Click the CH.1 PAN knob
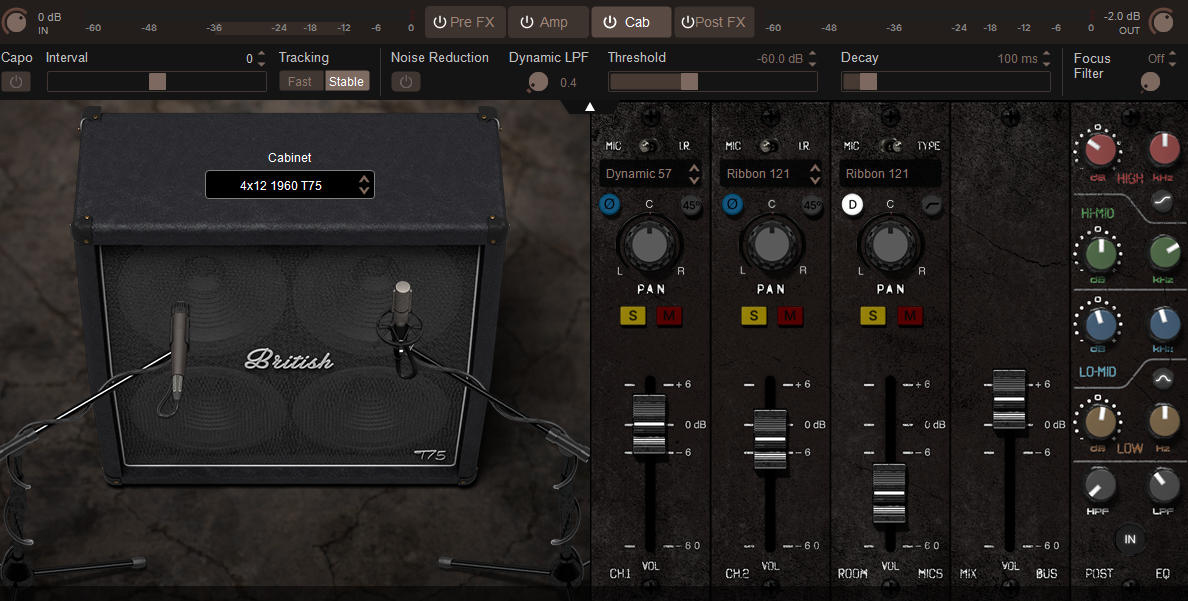This screenshot has height=601, width=1188. [649, 243]
